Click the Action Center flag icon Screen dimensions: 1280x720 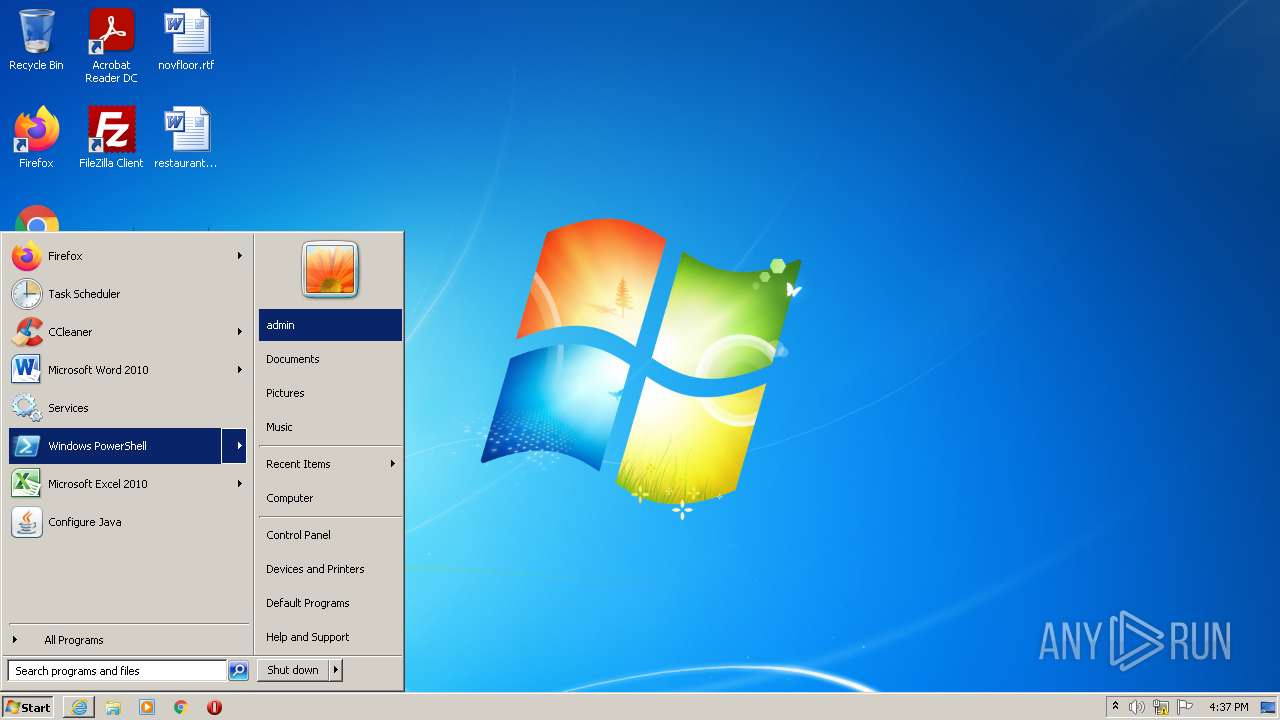(1185, 707)
